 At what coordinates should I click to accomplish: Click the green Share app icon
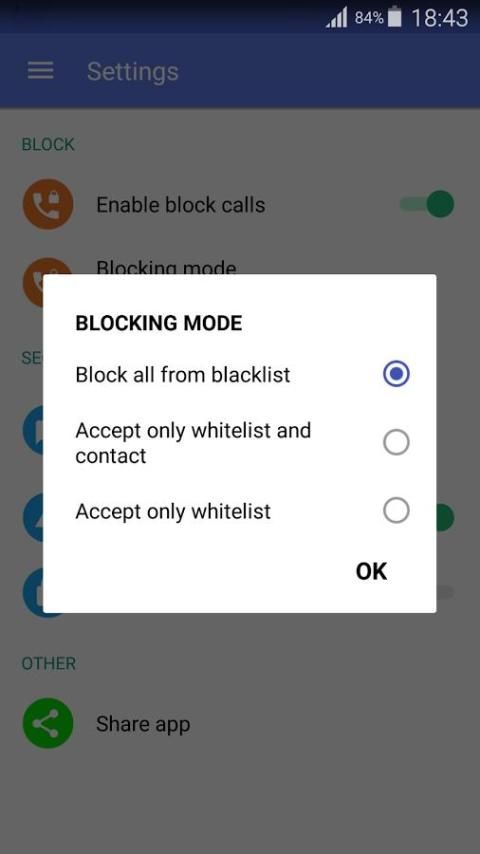coord(48,723)
